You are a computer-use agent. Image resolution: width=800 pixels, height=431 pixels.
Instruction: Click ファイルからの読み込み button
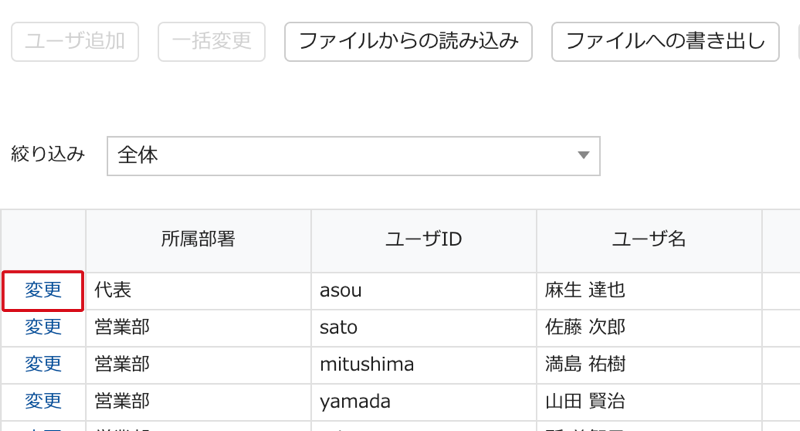click(408, 41)
